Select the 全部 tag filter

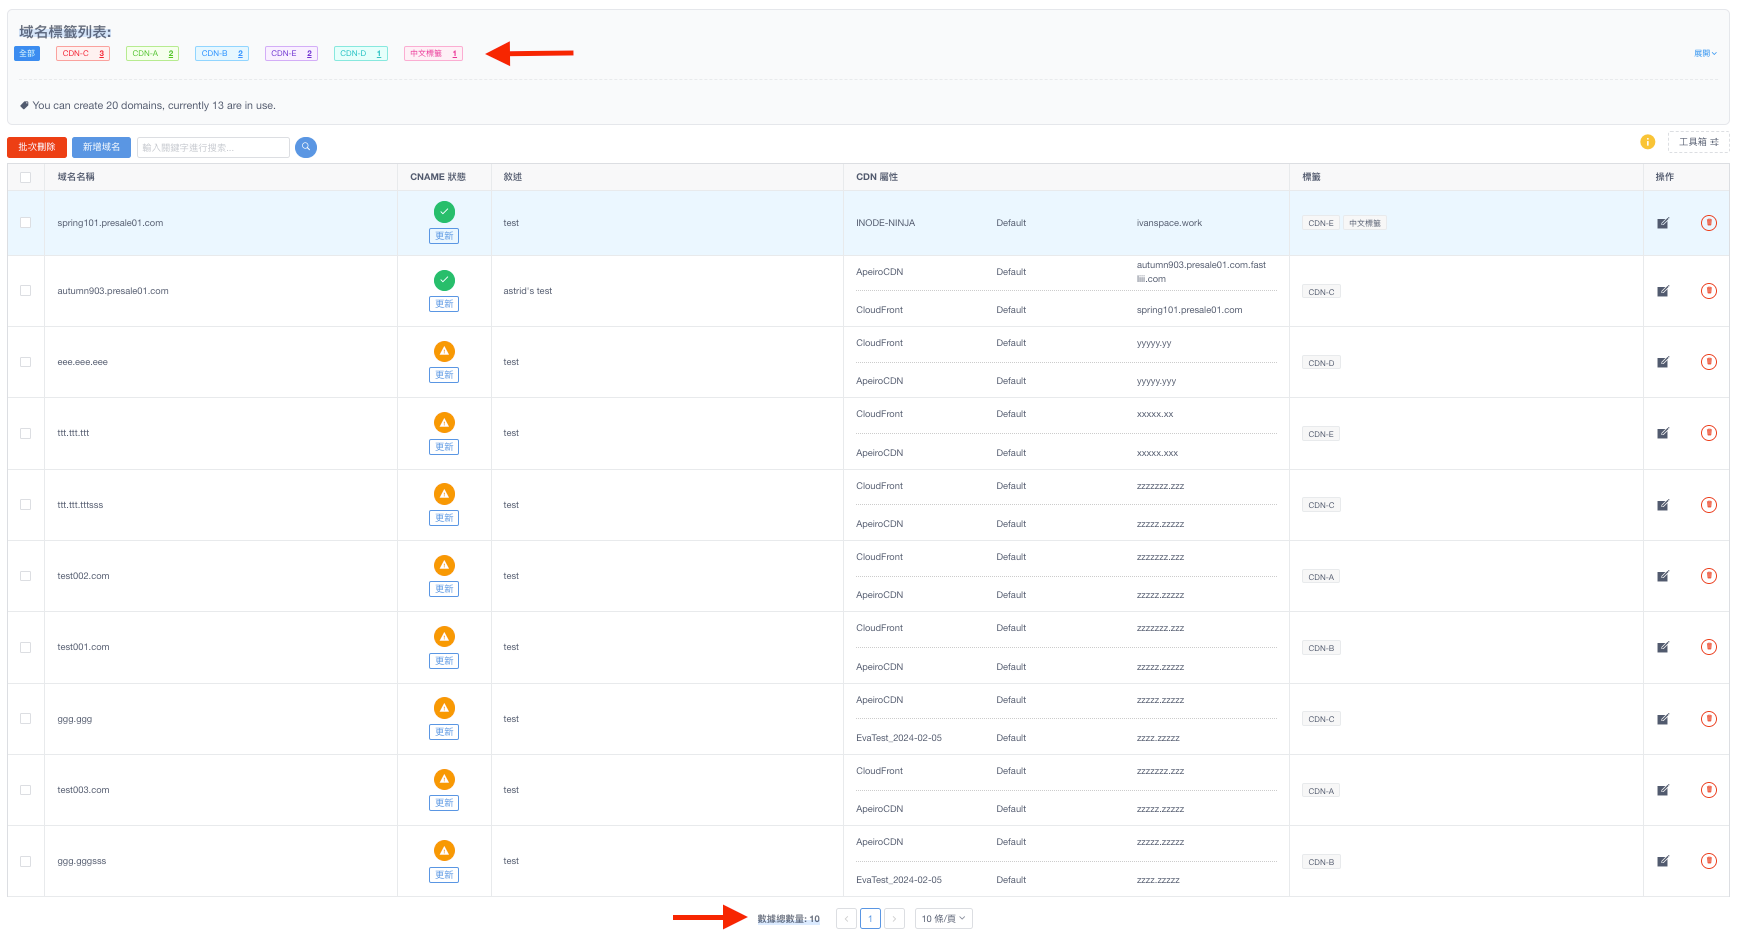click(x=27, y=54)
